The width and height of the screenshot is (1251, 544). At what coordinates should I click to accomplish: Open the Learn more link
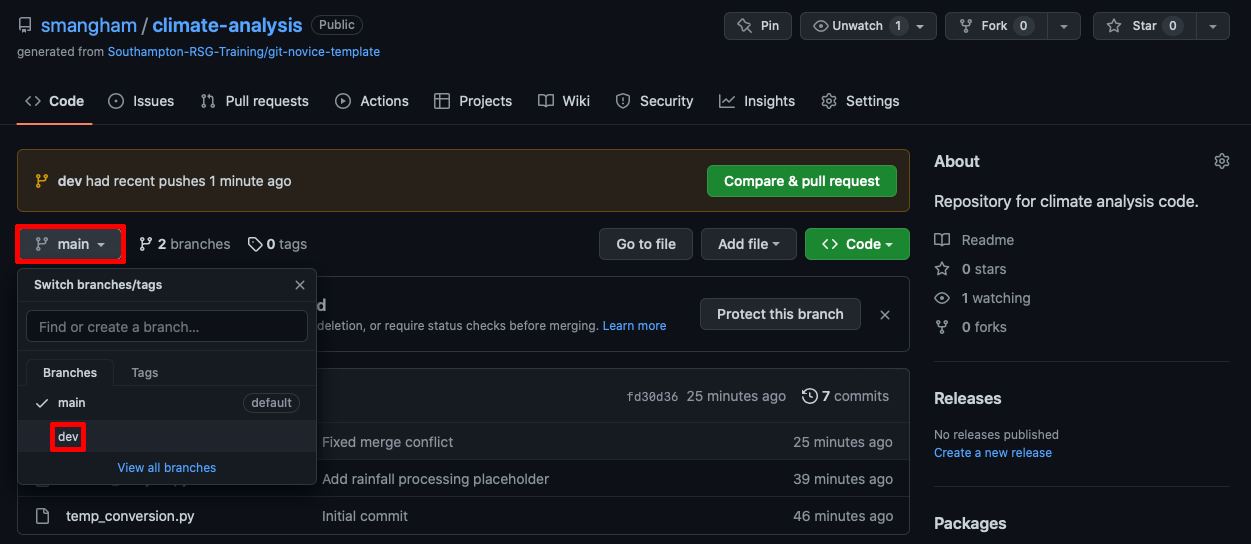634,326
